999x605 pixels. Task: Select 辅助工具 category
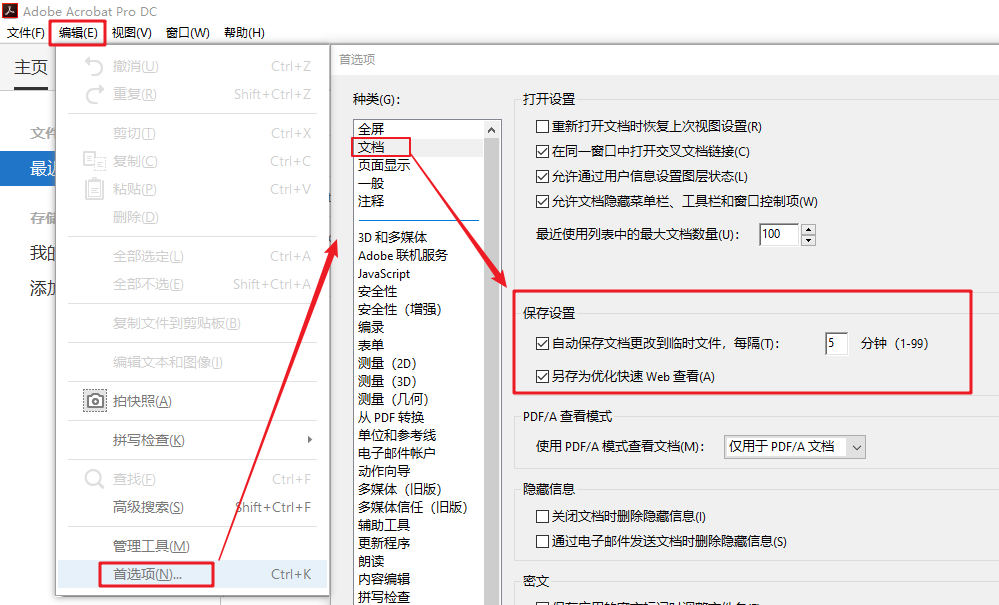click(x=384, y=525)
